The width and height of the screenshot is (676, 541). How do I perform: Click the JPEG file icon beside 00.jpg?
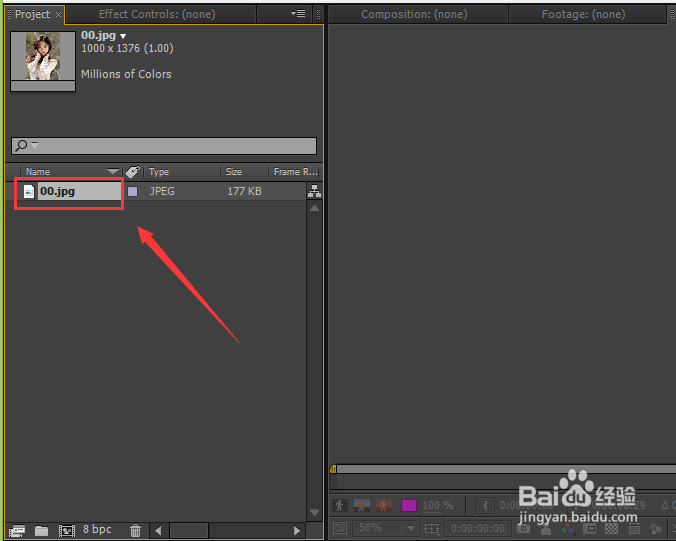click(28, 191)
